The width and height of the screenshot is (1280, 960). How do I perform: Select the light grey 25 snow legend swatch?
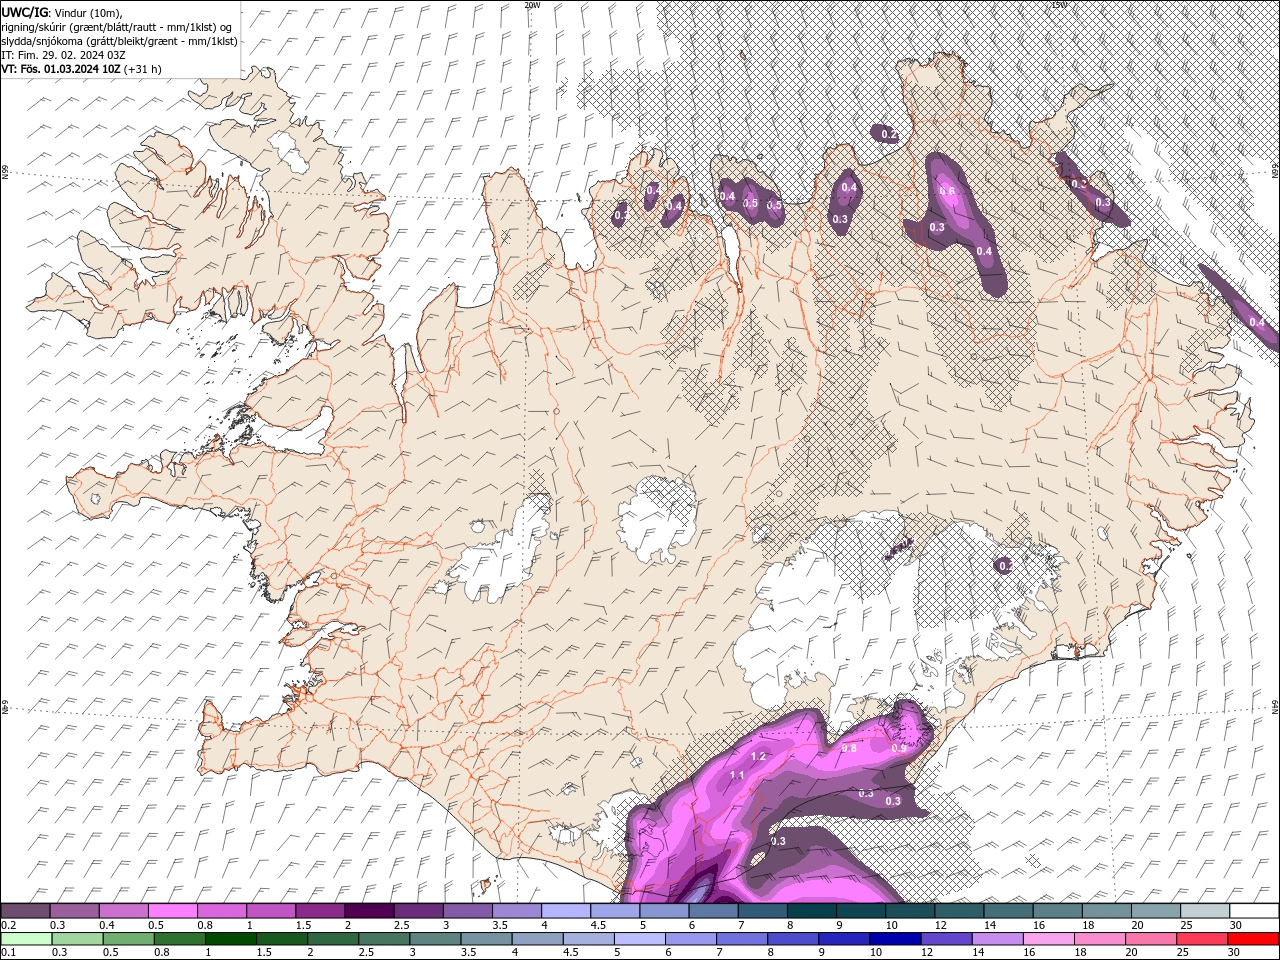click(1205, 911)
